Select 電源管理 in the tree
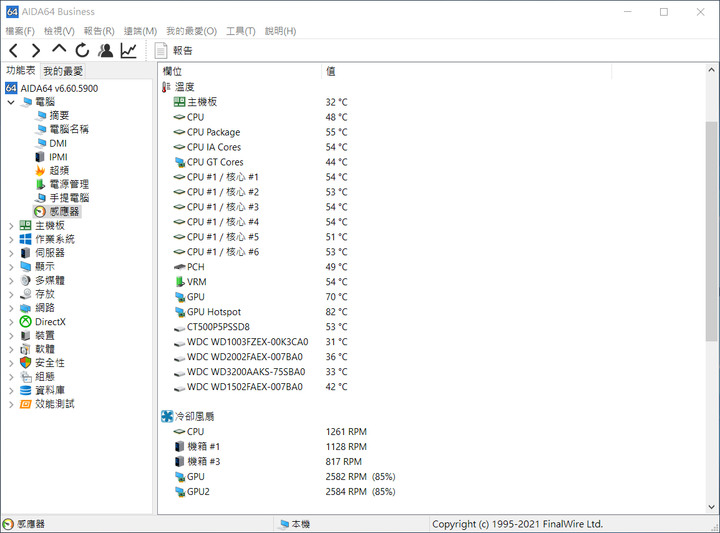720x533 pixels. click(x=69, y=184)
